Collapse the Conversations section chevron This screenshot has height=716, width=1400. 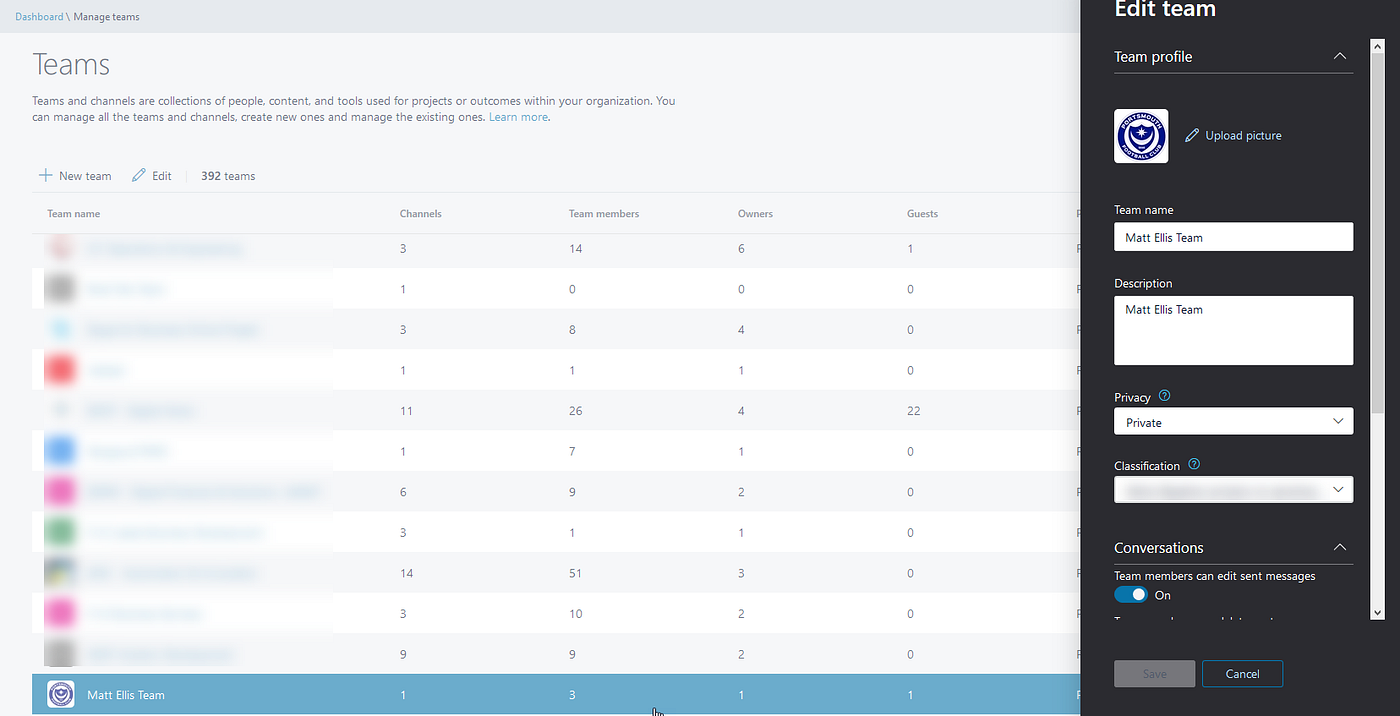tap(1340, 548)
